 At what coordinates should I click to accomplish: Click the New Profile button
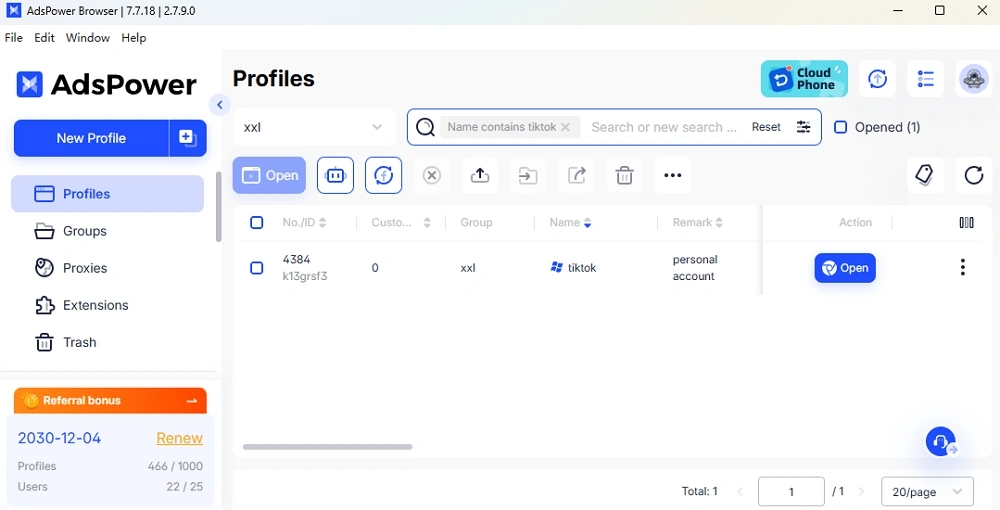(91, 138)
